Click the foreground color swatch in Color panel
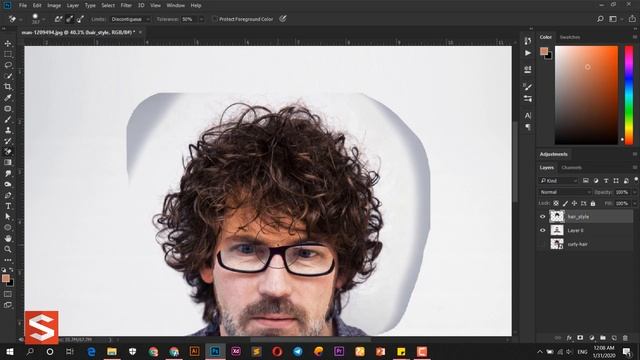Viewport: 640px width, 360px height. [x=544, y=51]
